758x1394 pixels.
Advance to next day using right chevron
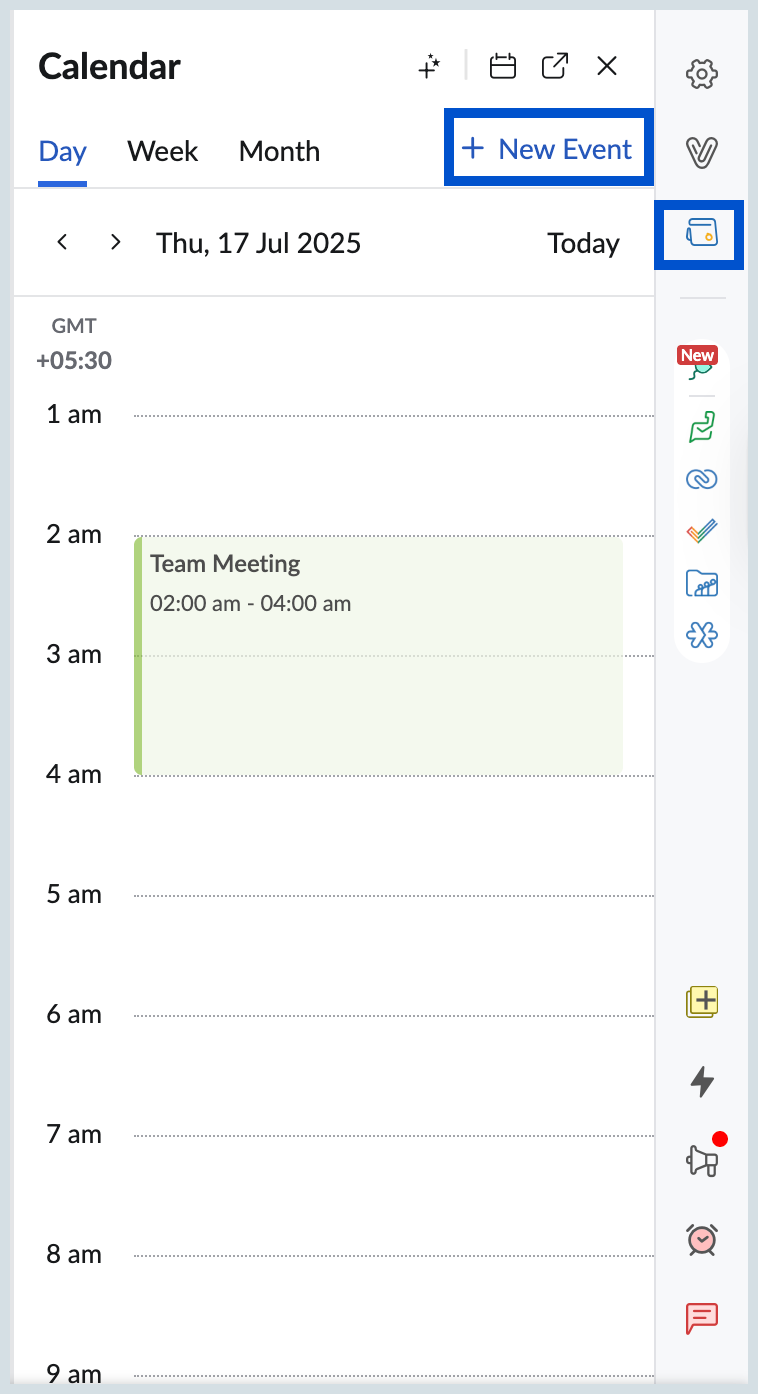click(x=114, y=242)
